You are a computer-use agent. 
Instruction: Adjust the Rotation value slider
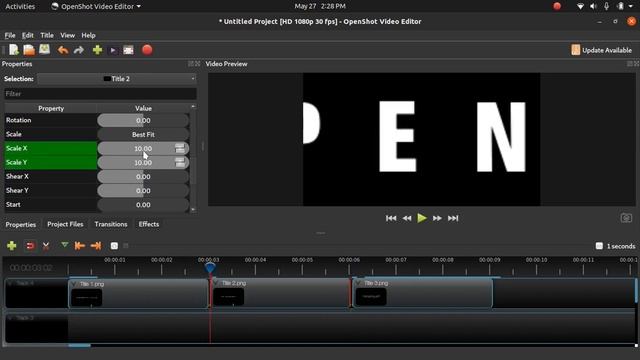coord(143,120)
